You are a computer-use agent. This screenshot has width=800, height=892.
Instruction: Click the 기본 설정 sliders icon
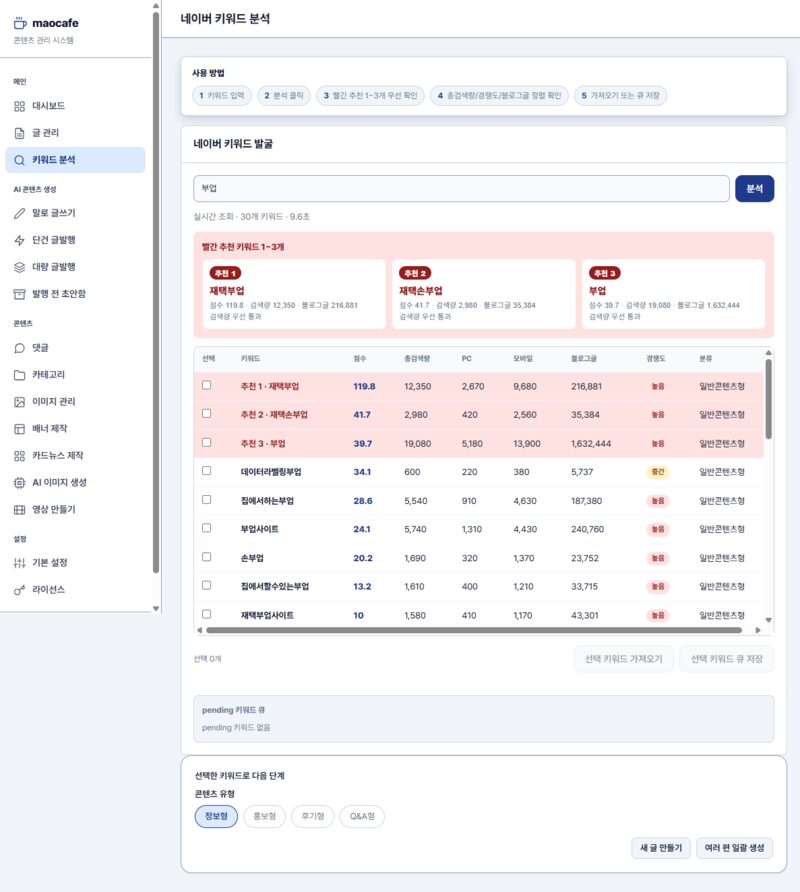pos(19,563)
